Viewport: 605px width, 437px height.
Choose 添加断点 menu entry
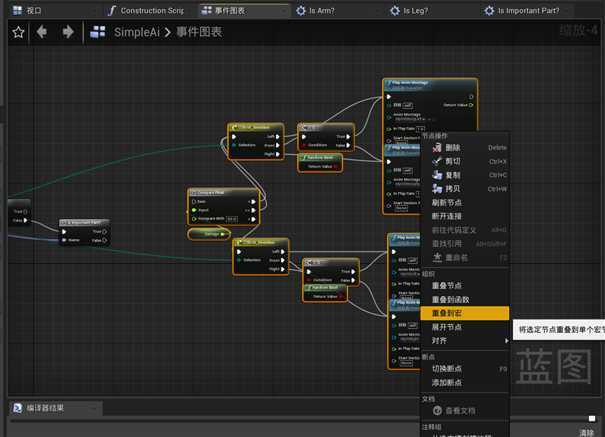465,383
